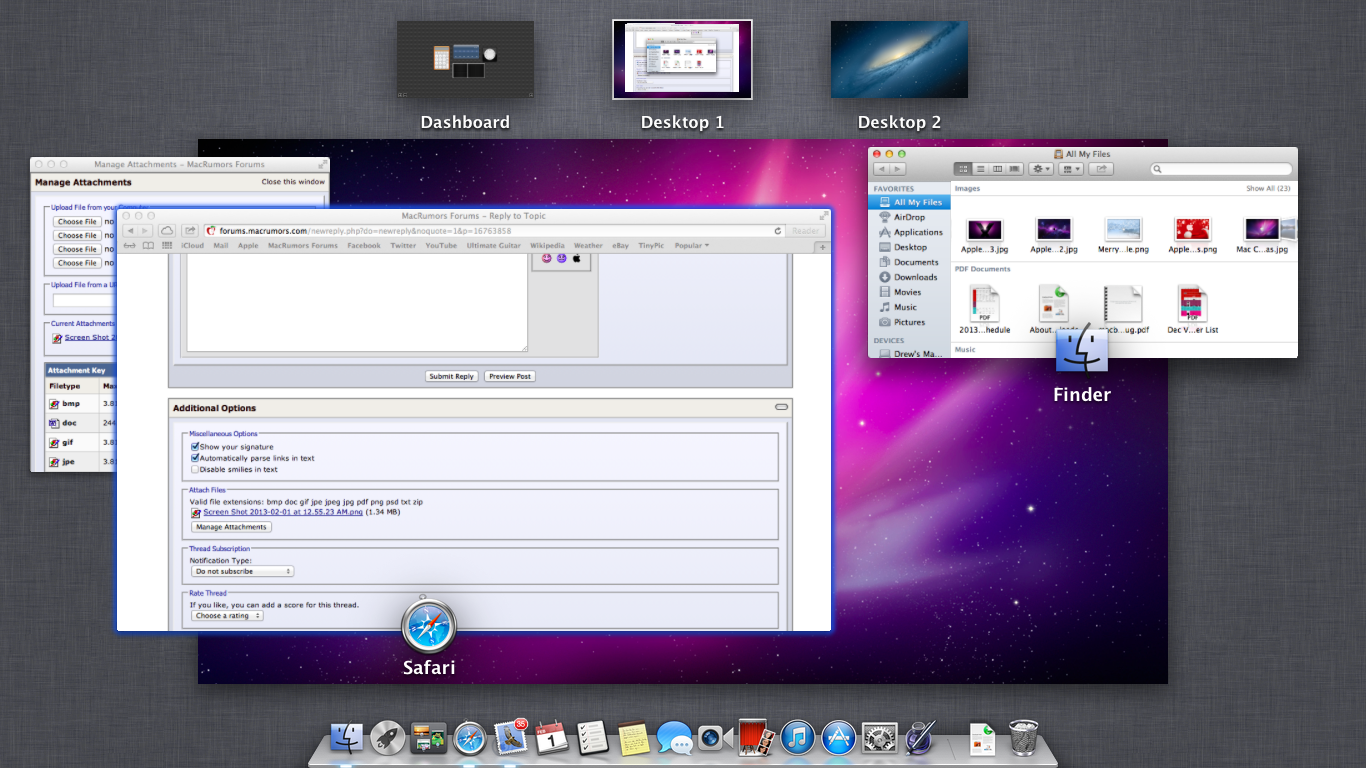Image resolution: width=1366 pixels, height=768 pixels.
Task: Show Safari bookmarks with book icon
Action: (x=148, y=245)
